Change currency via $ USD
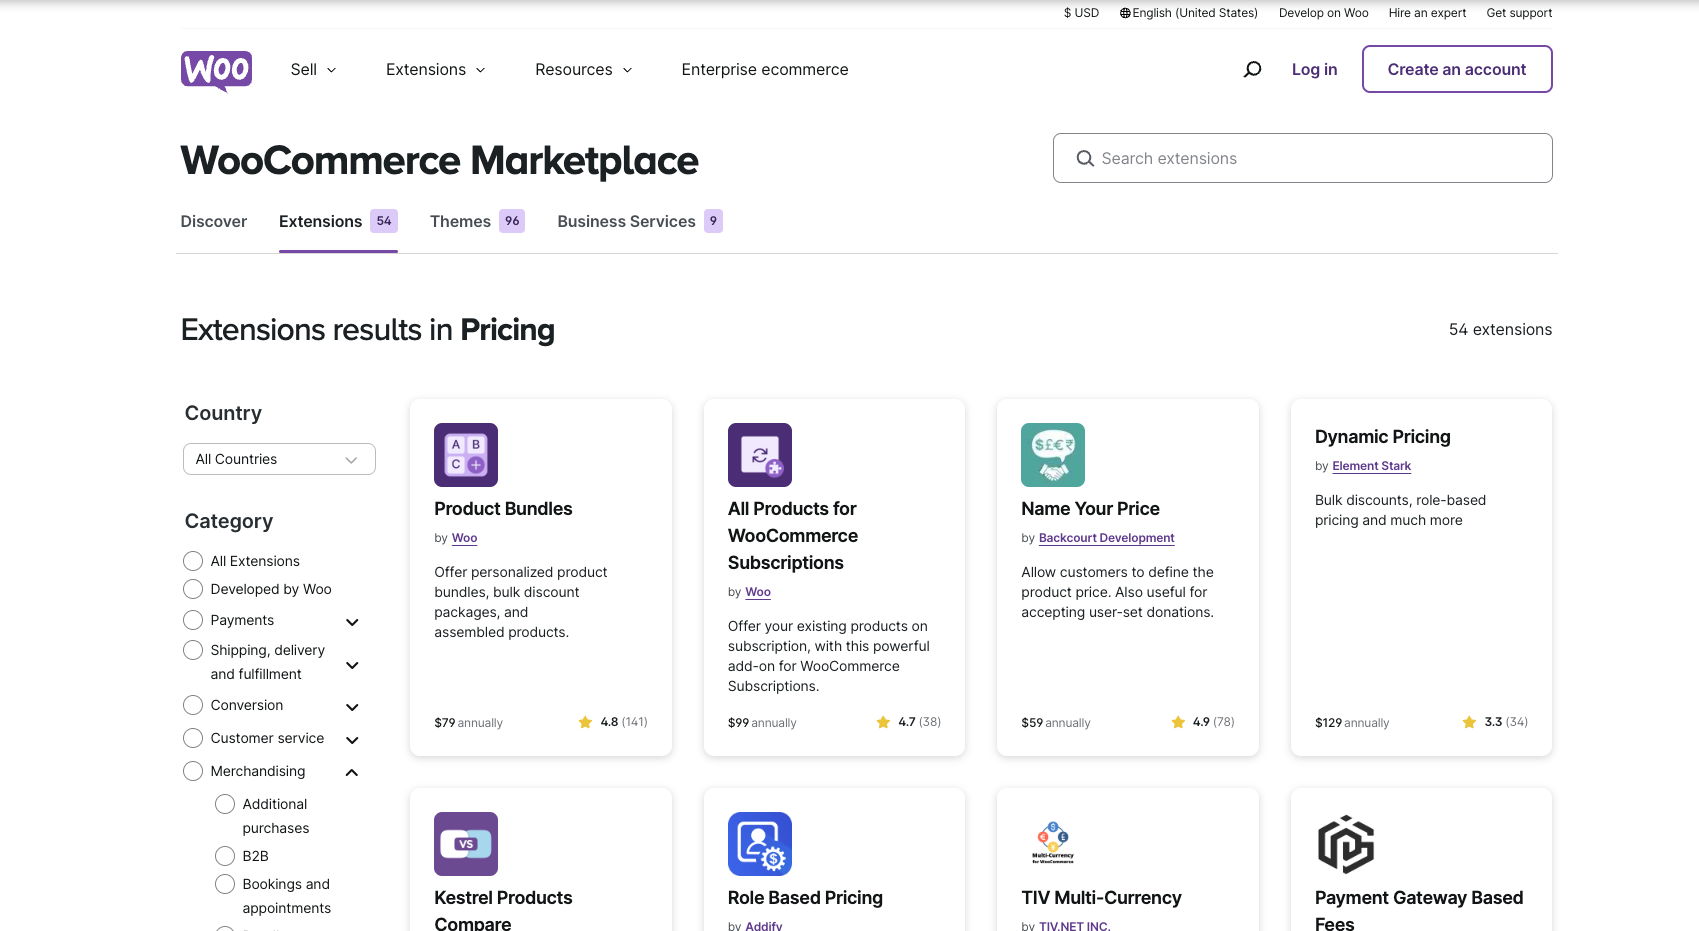 1081,13
